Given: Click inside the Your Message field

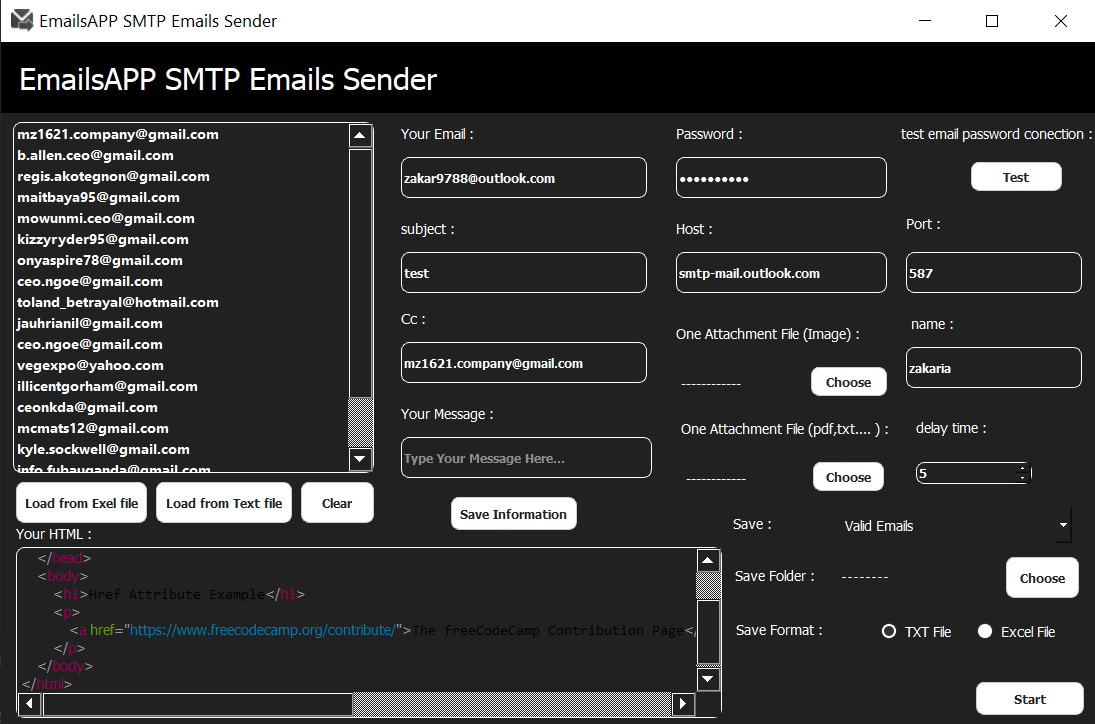Looking at the screenshot, I should tap(526, 457).
